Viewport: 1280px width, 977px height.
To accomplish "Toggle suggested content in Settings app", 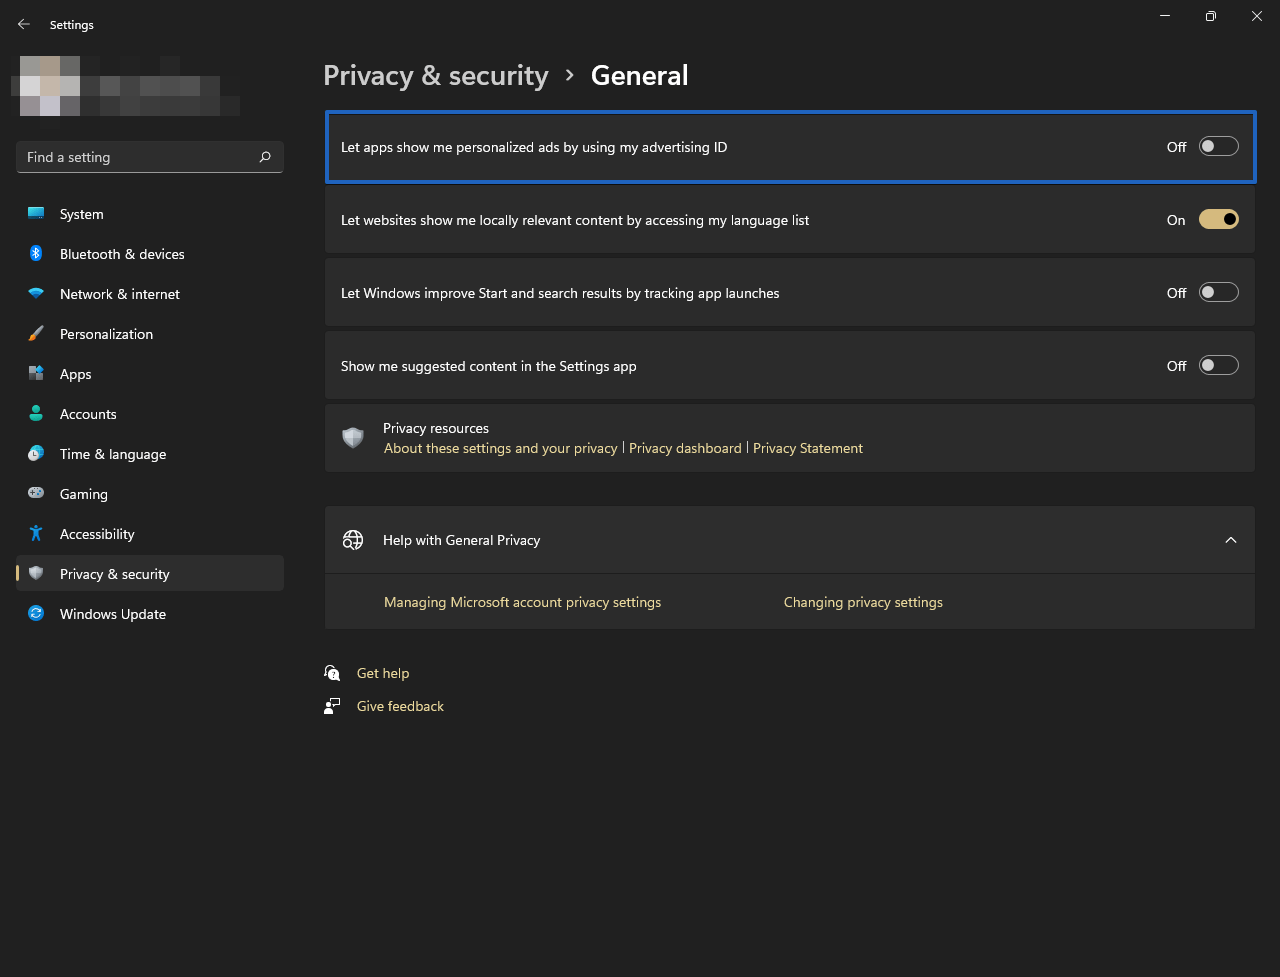I will pyautogui.click(x=1219, y=366).
